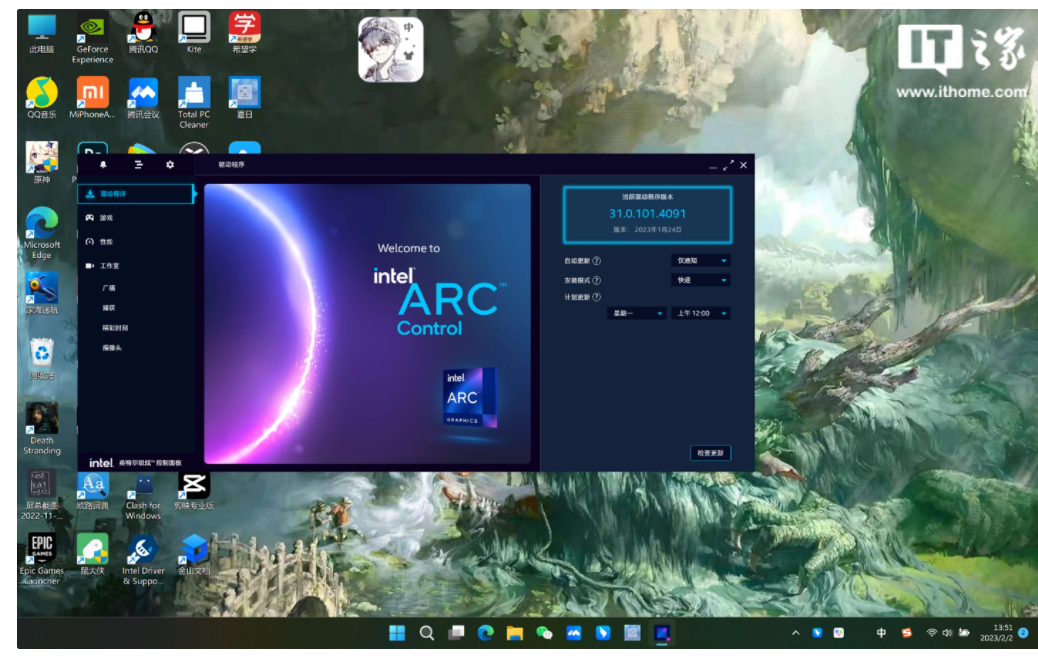Open Total PC Cleaner desktop icon
The width and height of the screenshot is (1038, 661).
point(194,103)
